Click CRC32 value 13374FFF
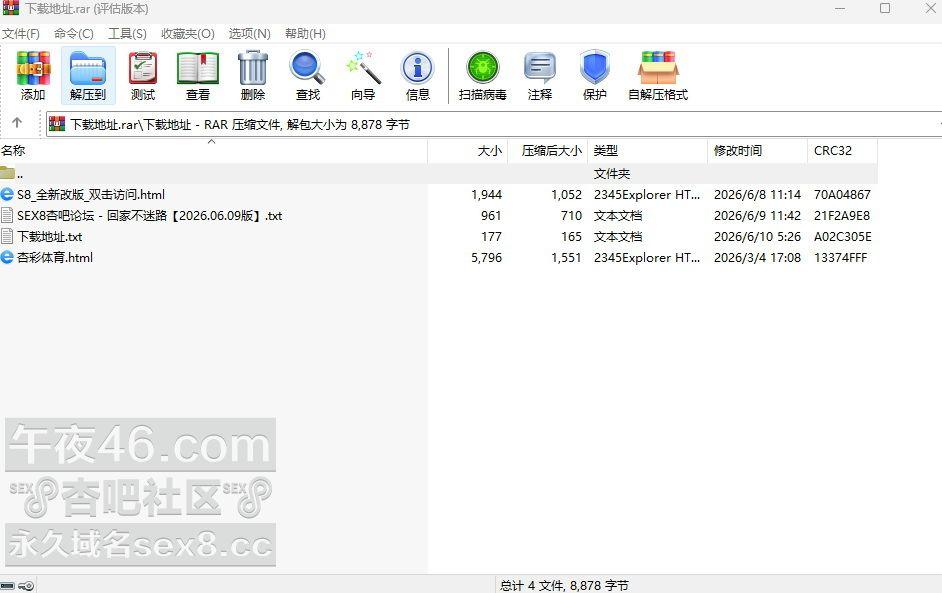This screenshot has width=942, height=593. click(840, 258)
